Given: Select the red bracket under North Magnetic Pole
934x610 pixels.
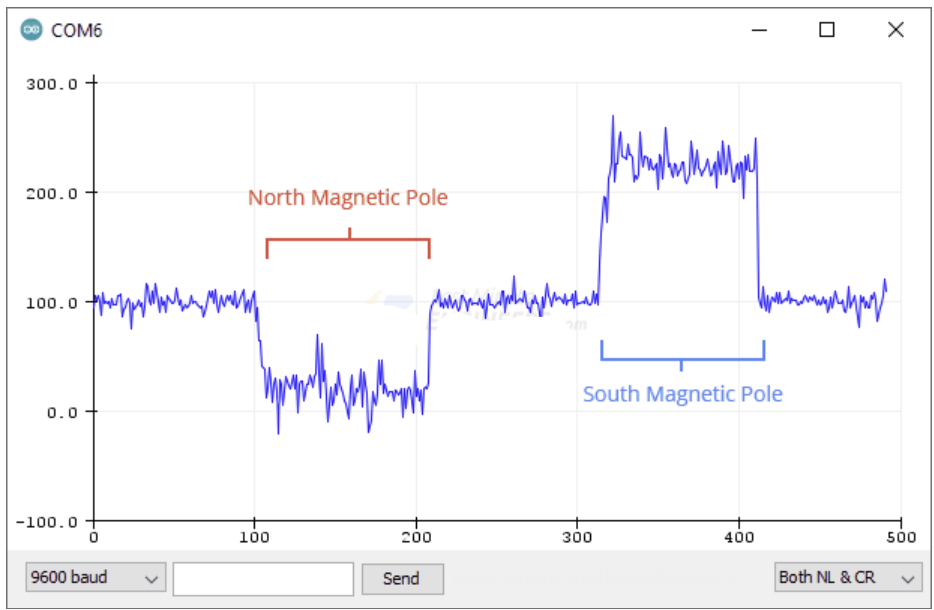Looking at the screenshot, I should tap(348, 240).
